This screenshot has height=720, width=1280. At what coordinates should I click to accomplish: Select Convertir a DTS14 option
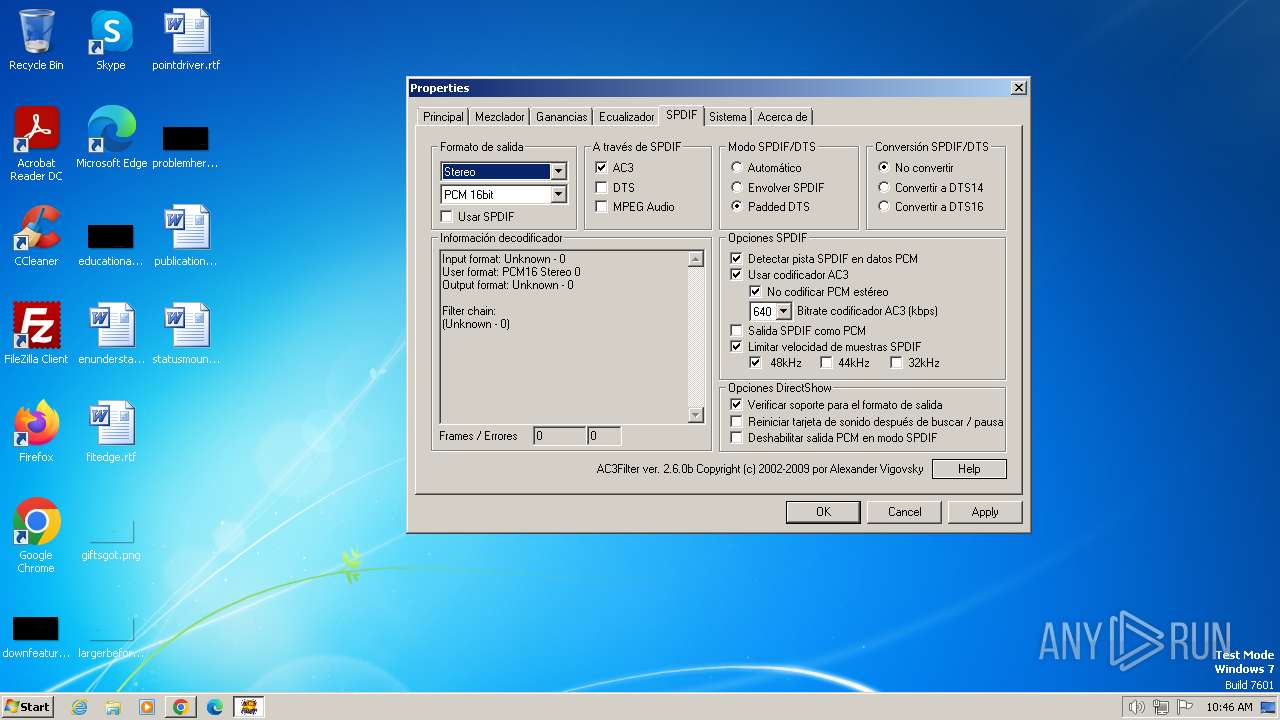pyautogui.click(x=884, y=187)
